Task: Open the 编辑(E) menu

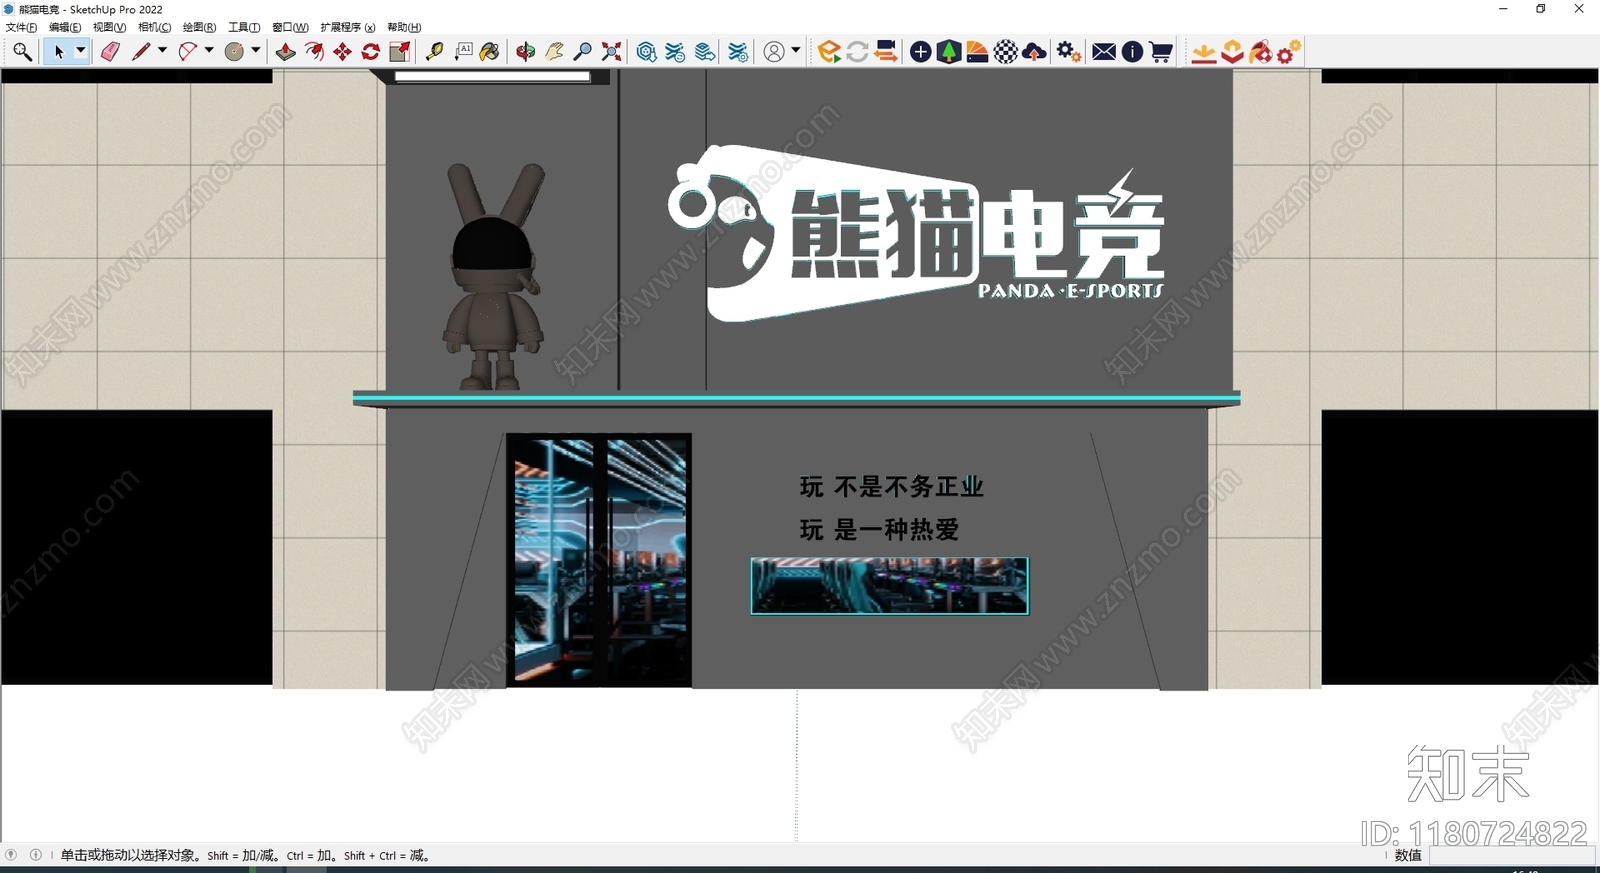Action: (x=65, y=27)
